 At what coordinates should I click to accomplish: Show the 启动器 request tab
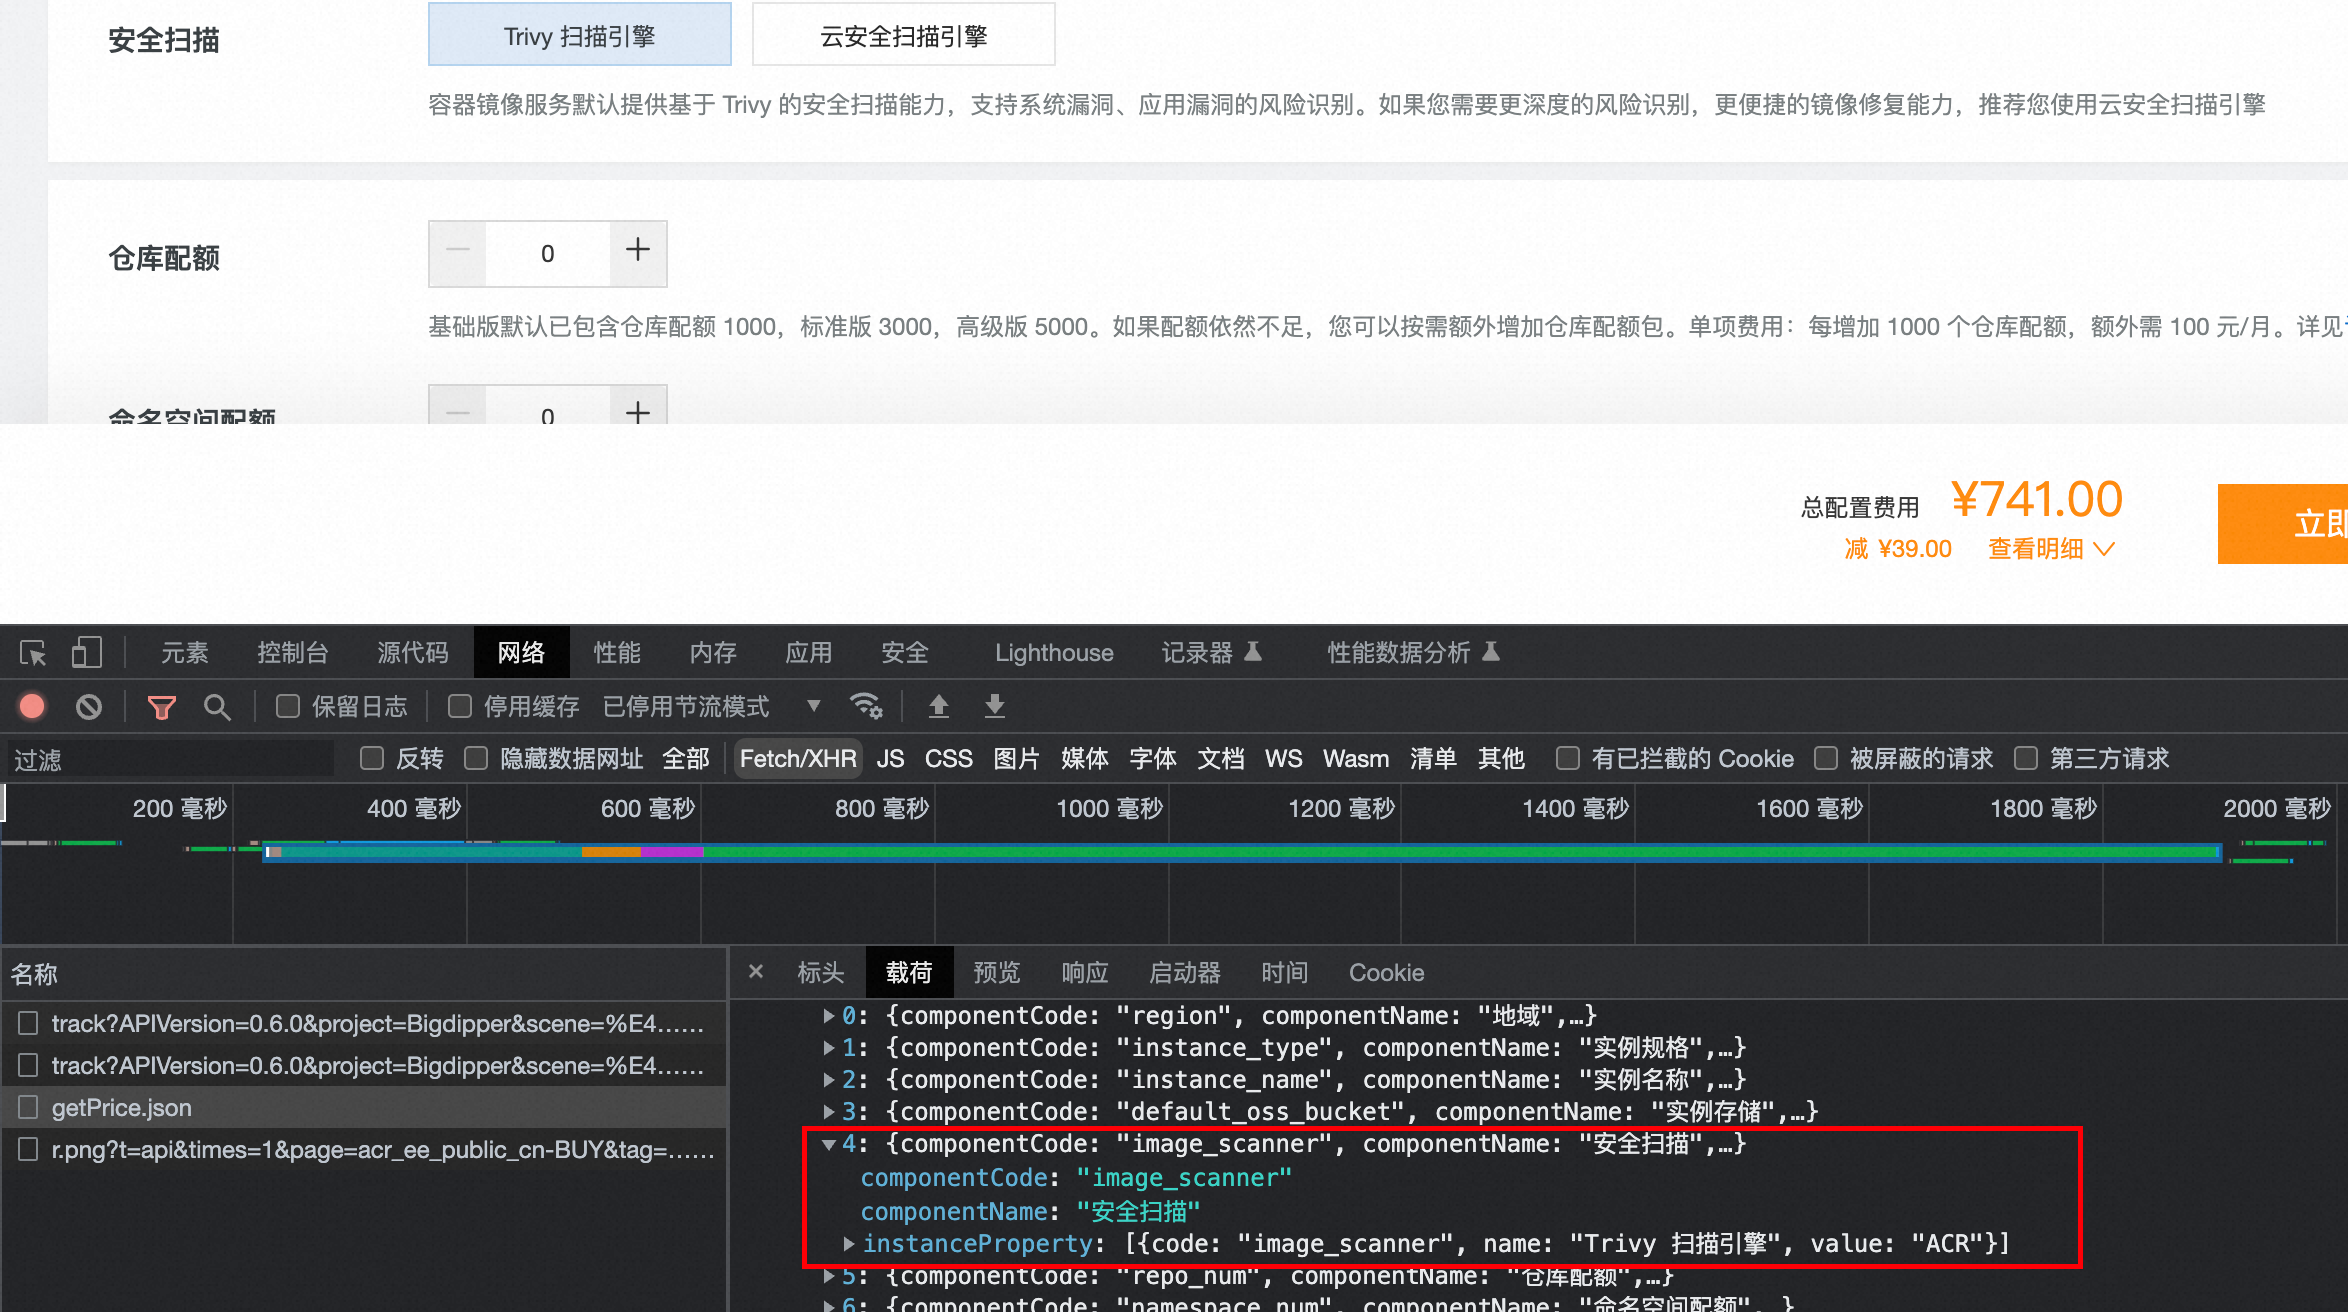[1185, 972]
